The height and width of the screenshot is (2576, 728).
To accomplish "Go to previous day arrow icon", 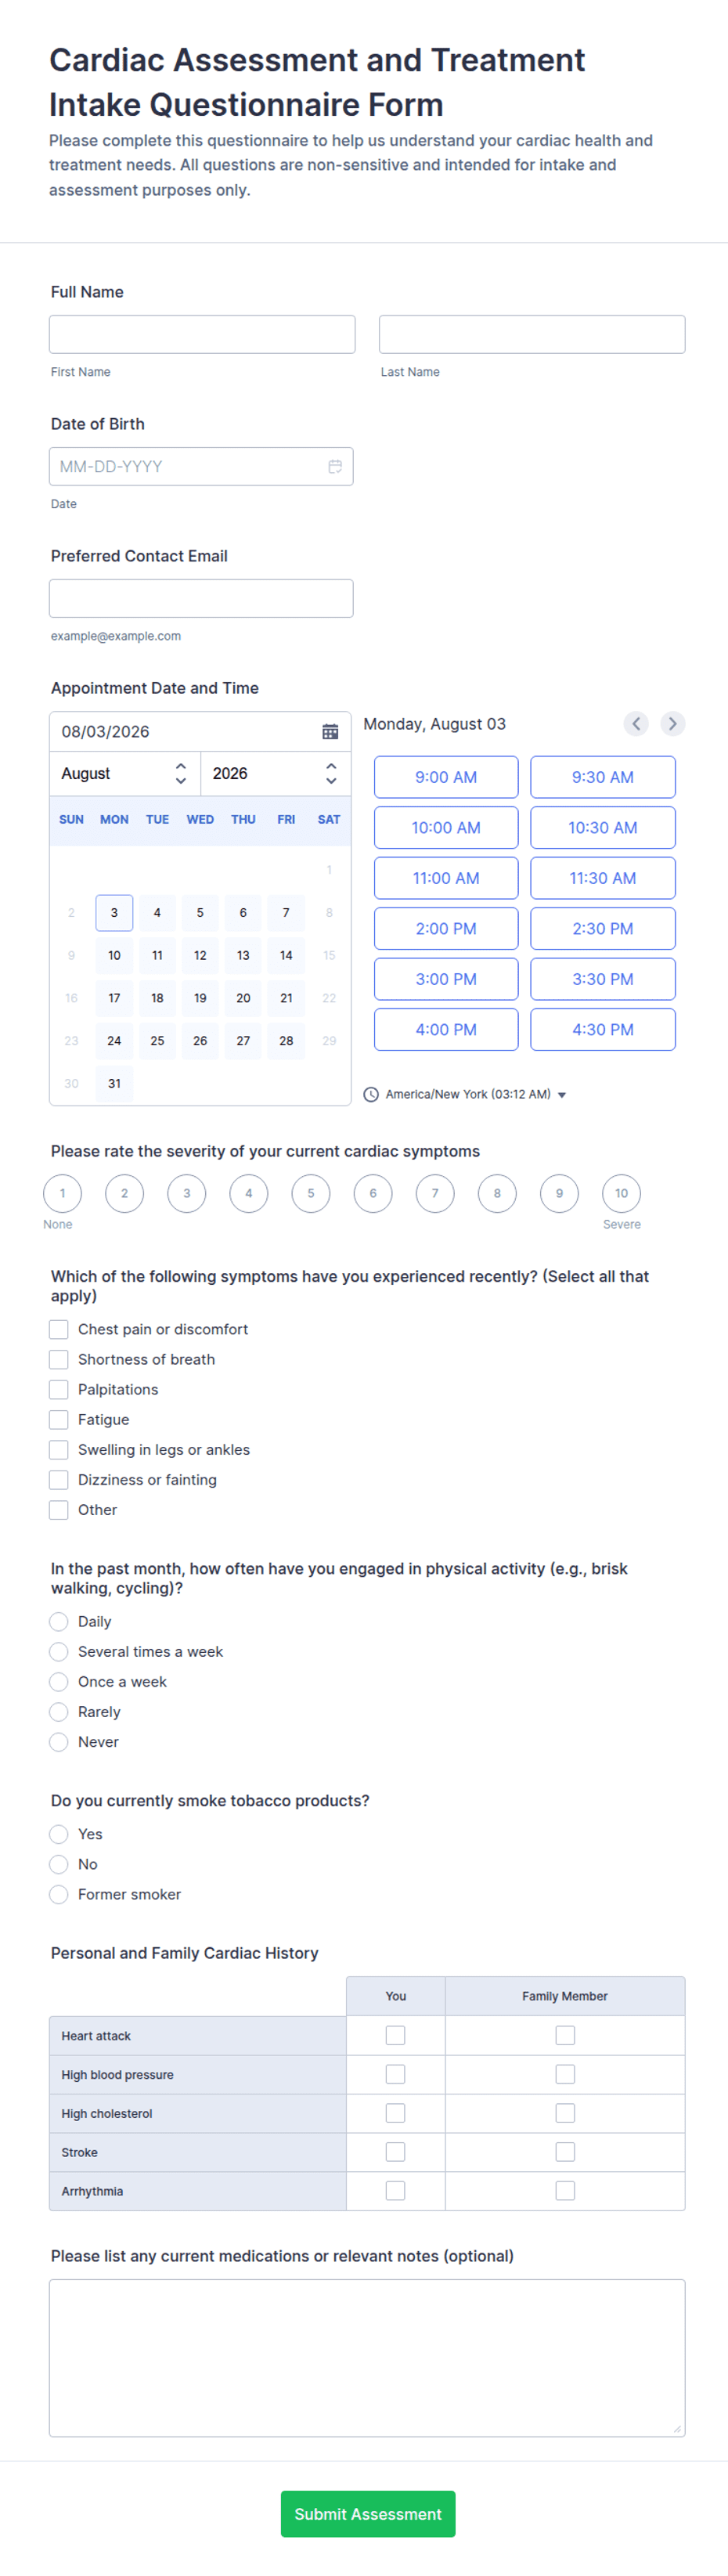I will tap(636, 724).
